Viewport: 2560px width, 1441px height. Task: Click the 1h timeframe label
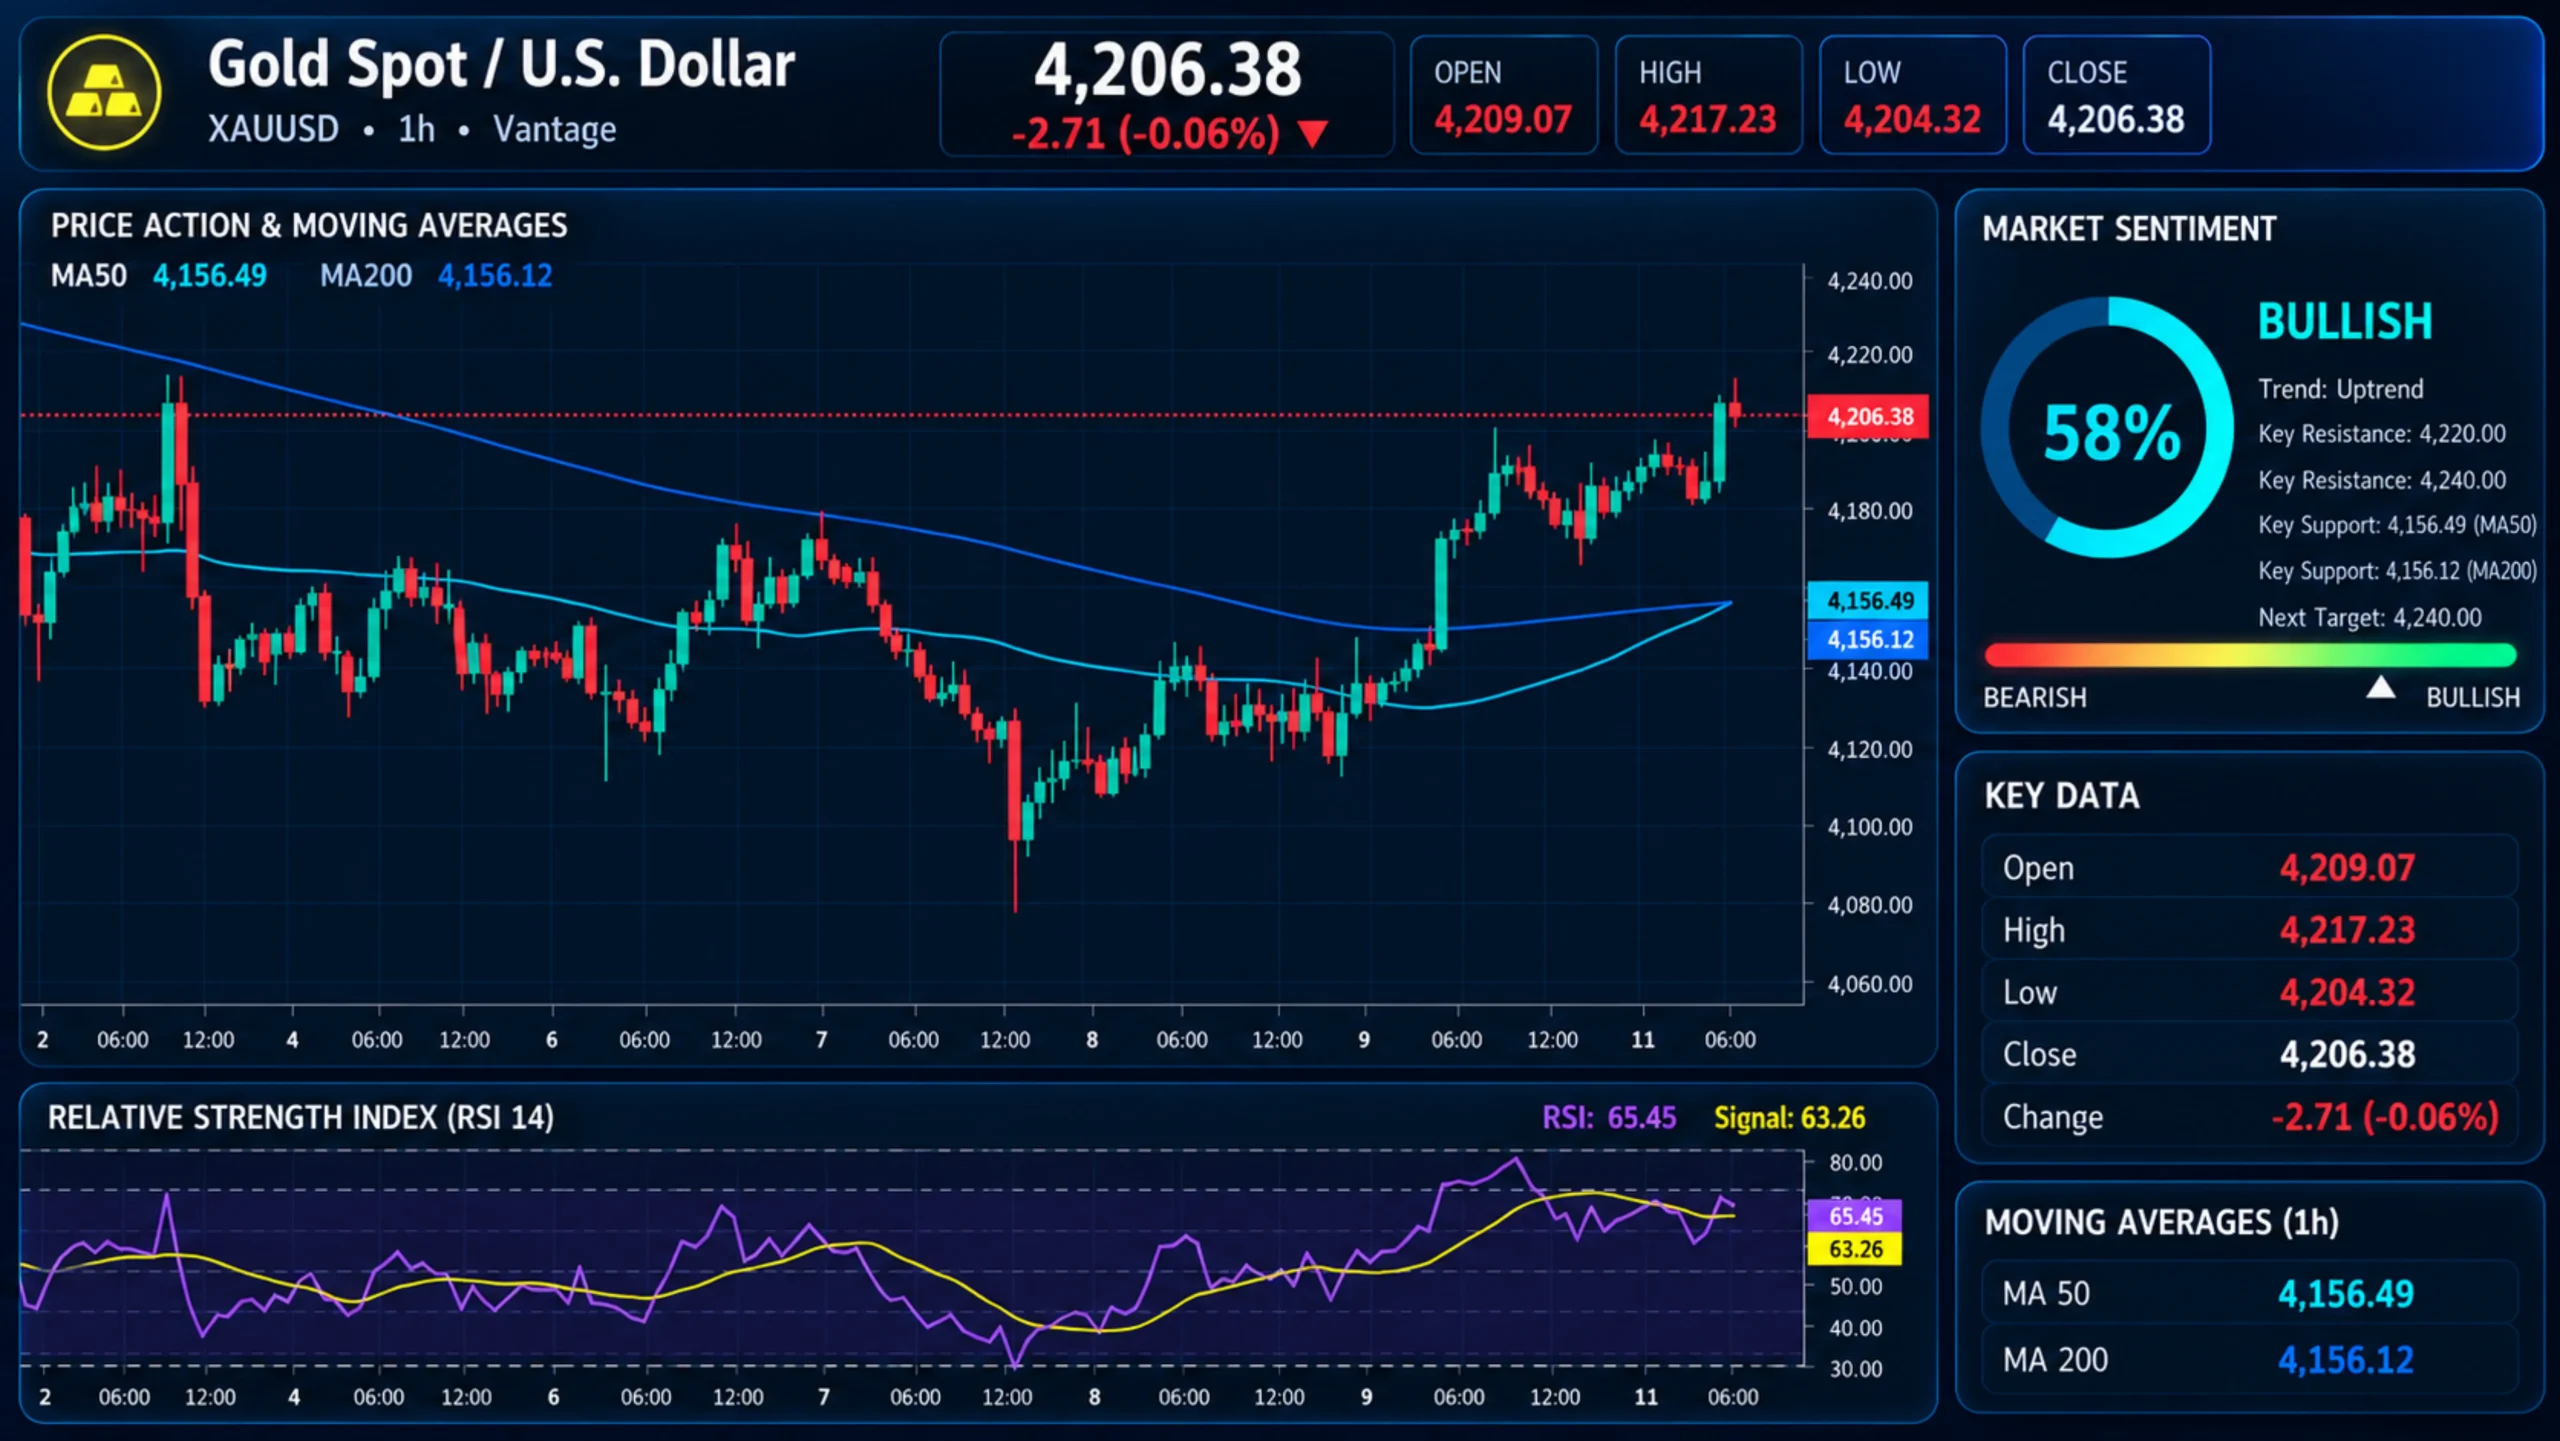(x=416, y=129)
